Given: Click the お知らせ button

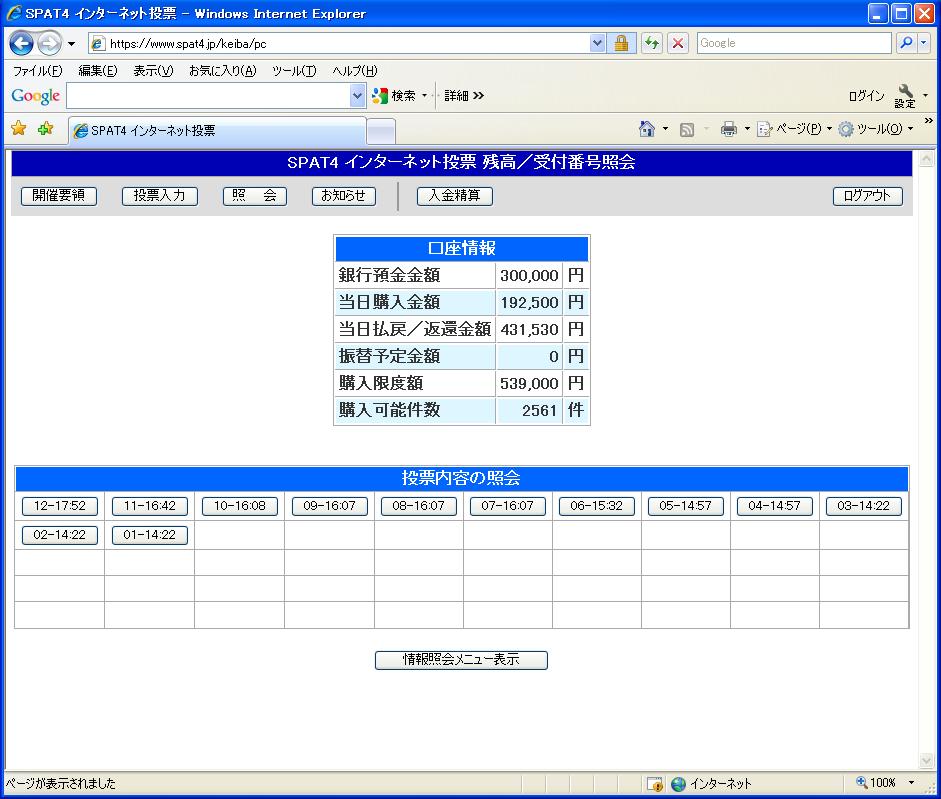Looking at the screenshot, I should pyautogui.click(x=344, y=196).
